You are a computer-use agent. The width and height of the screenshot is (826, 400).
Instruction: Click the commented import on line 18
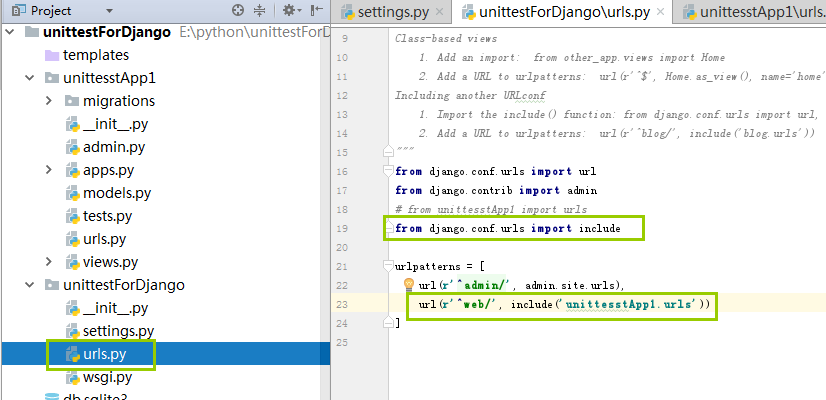(491, 209)
